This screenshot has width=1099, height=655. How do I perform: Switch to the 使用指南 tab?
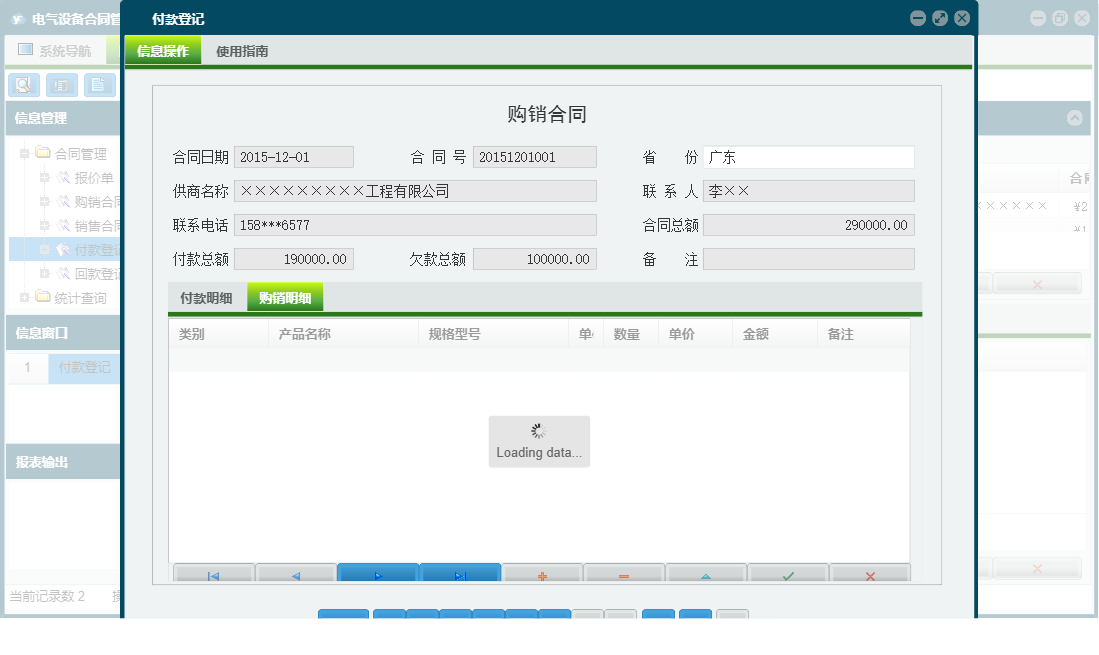pos(243,50)
